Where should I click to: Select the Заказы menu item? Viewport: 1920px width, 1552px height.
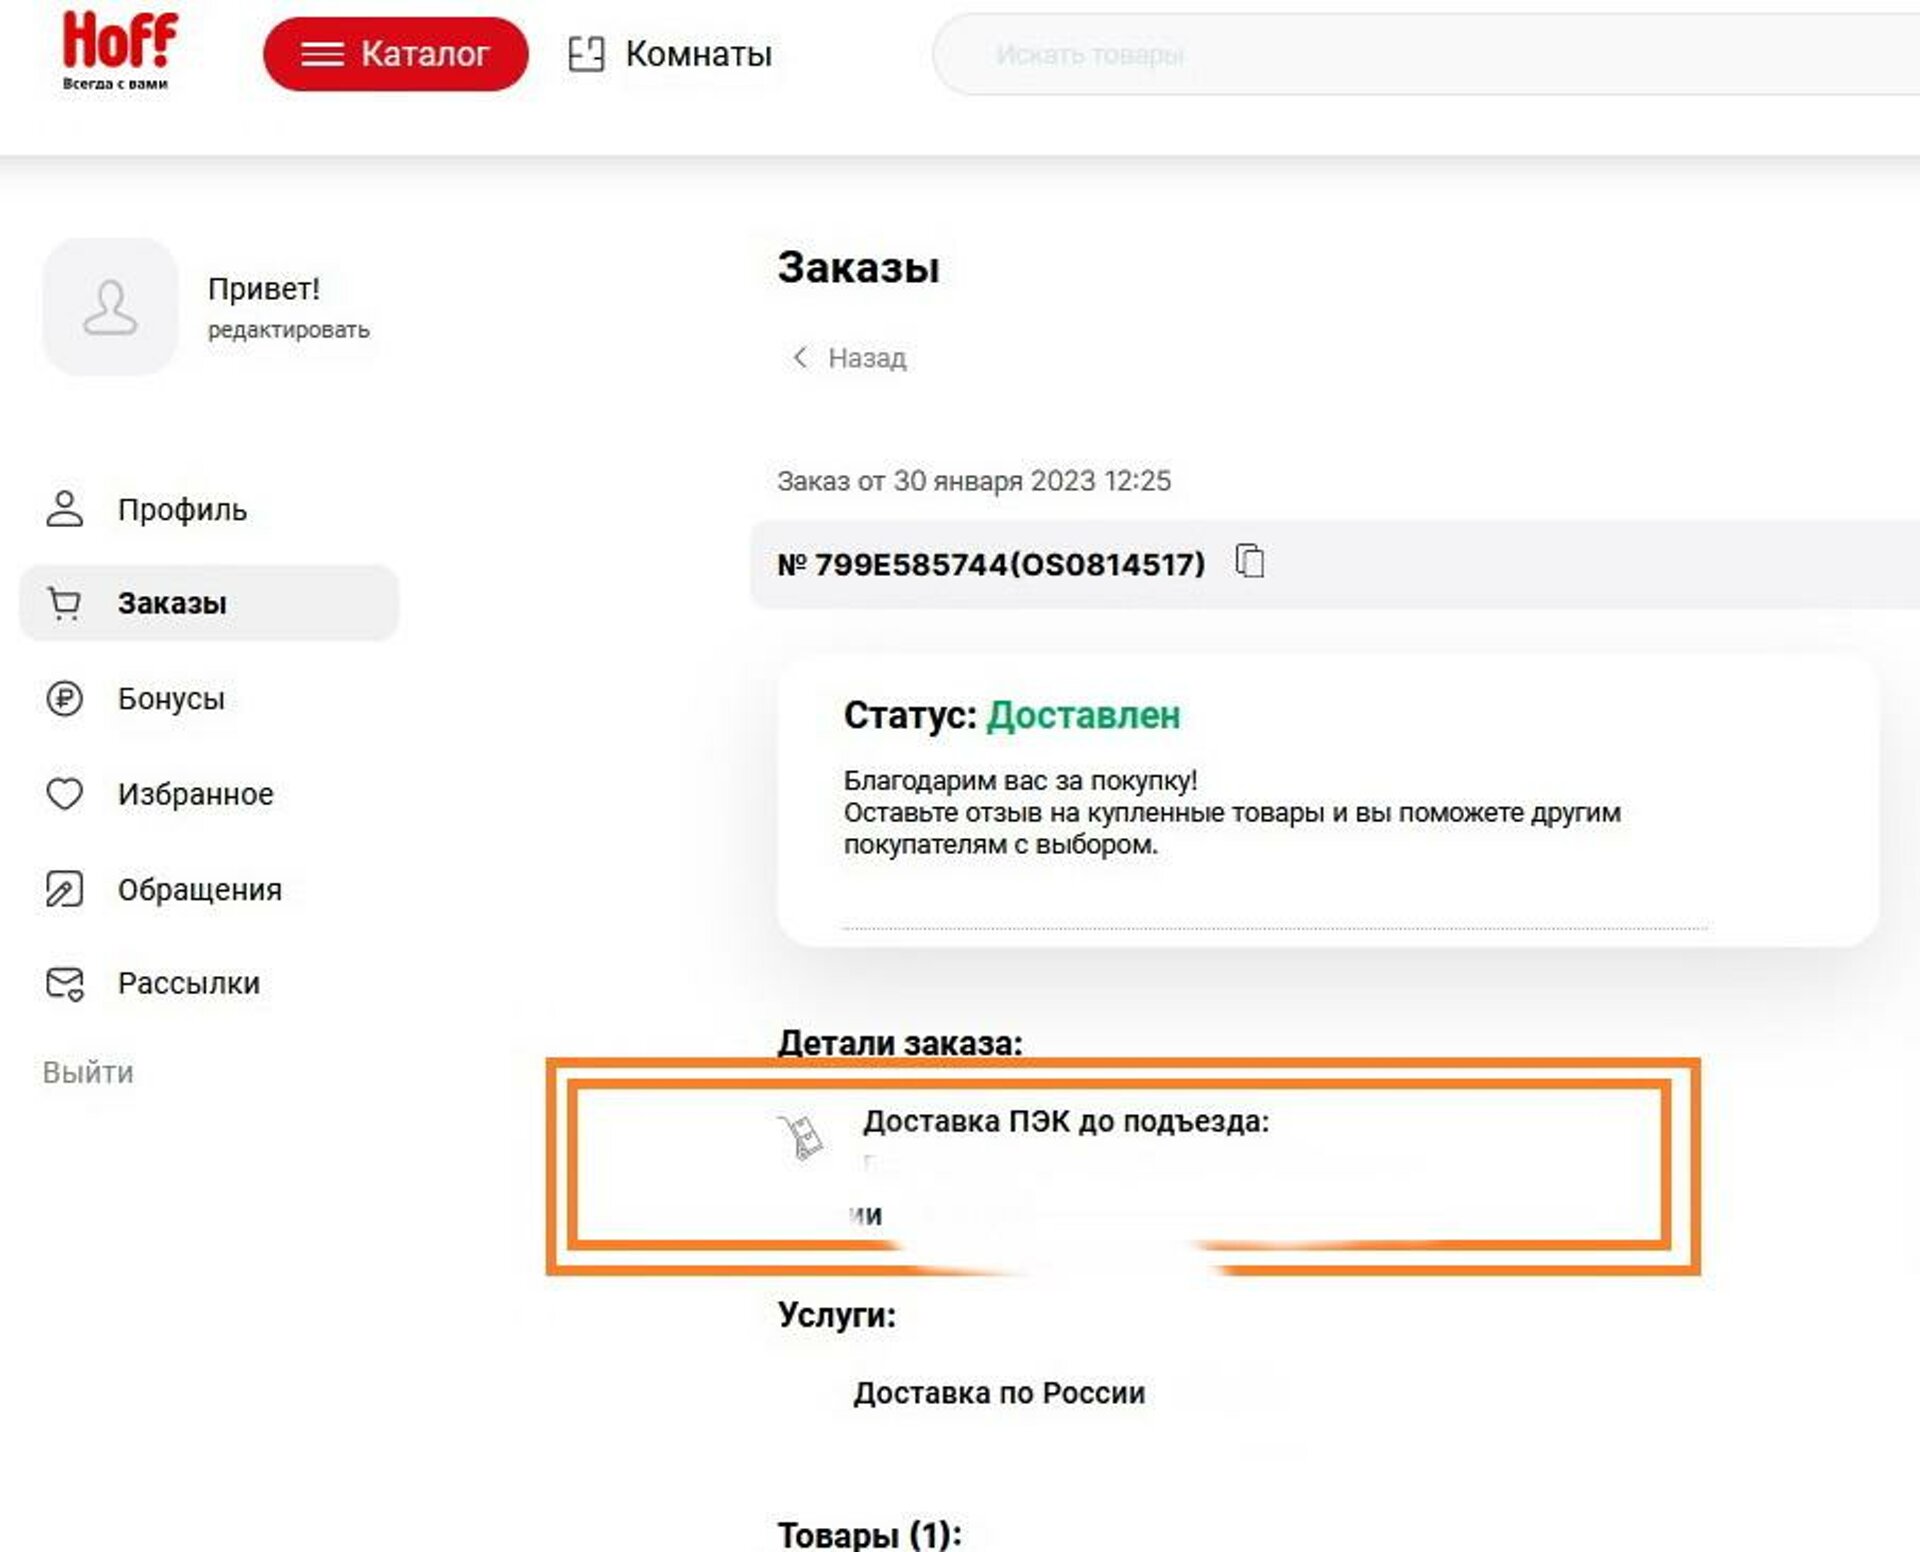coord(208,603)
